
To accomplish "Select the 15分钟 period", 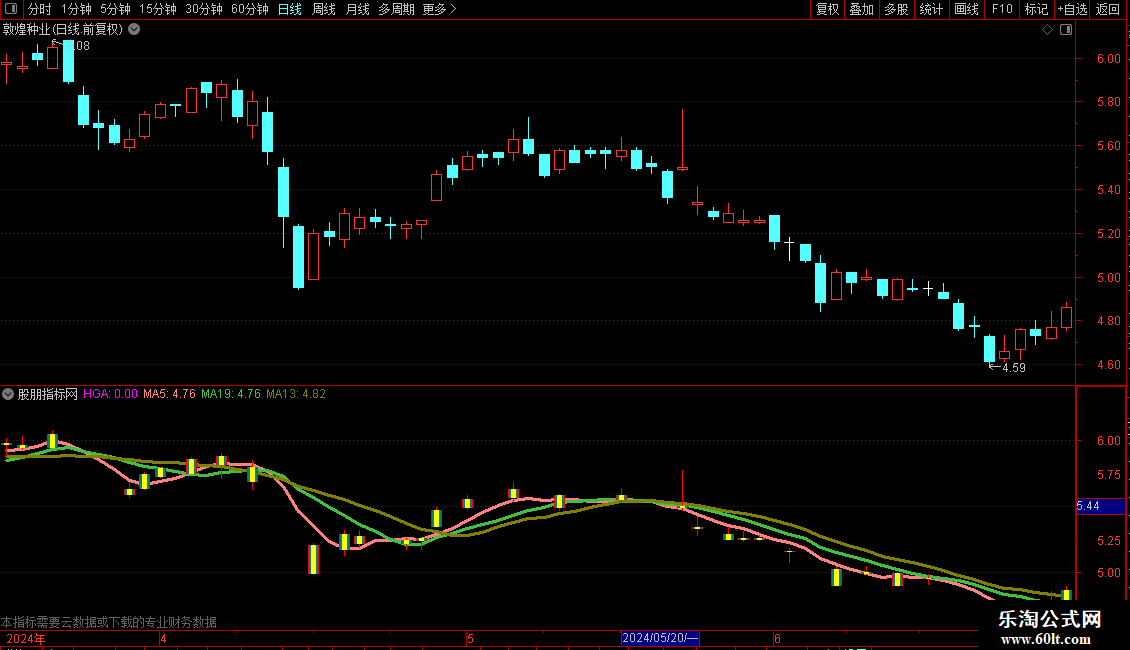I will (158, 9).
